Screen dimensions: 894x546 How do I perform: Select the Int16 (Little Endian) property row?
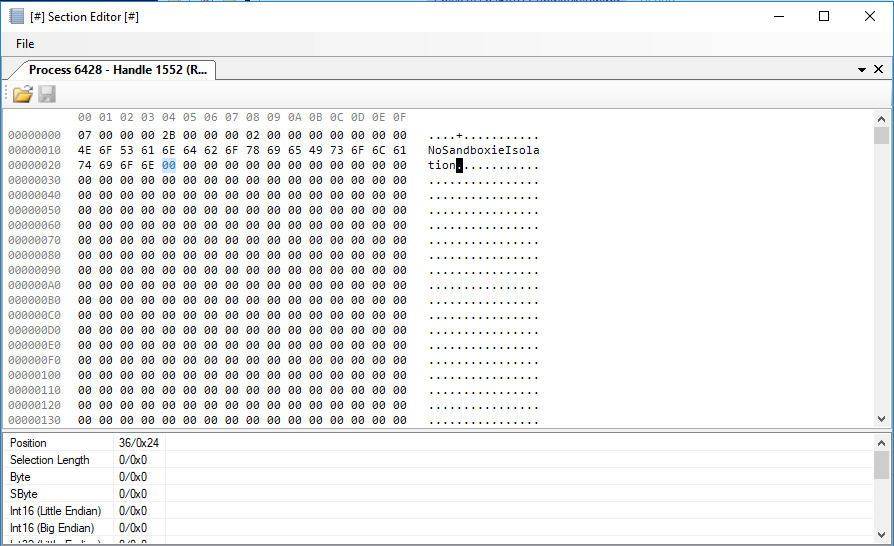[x=438, y=511]
